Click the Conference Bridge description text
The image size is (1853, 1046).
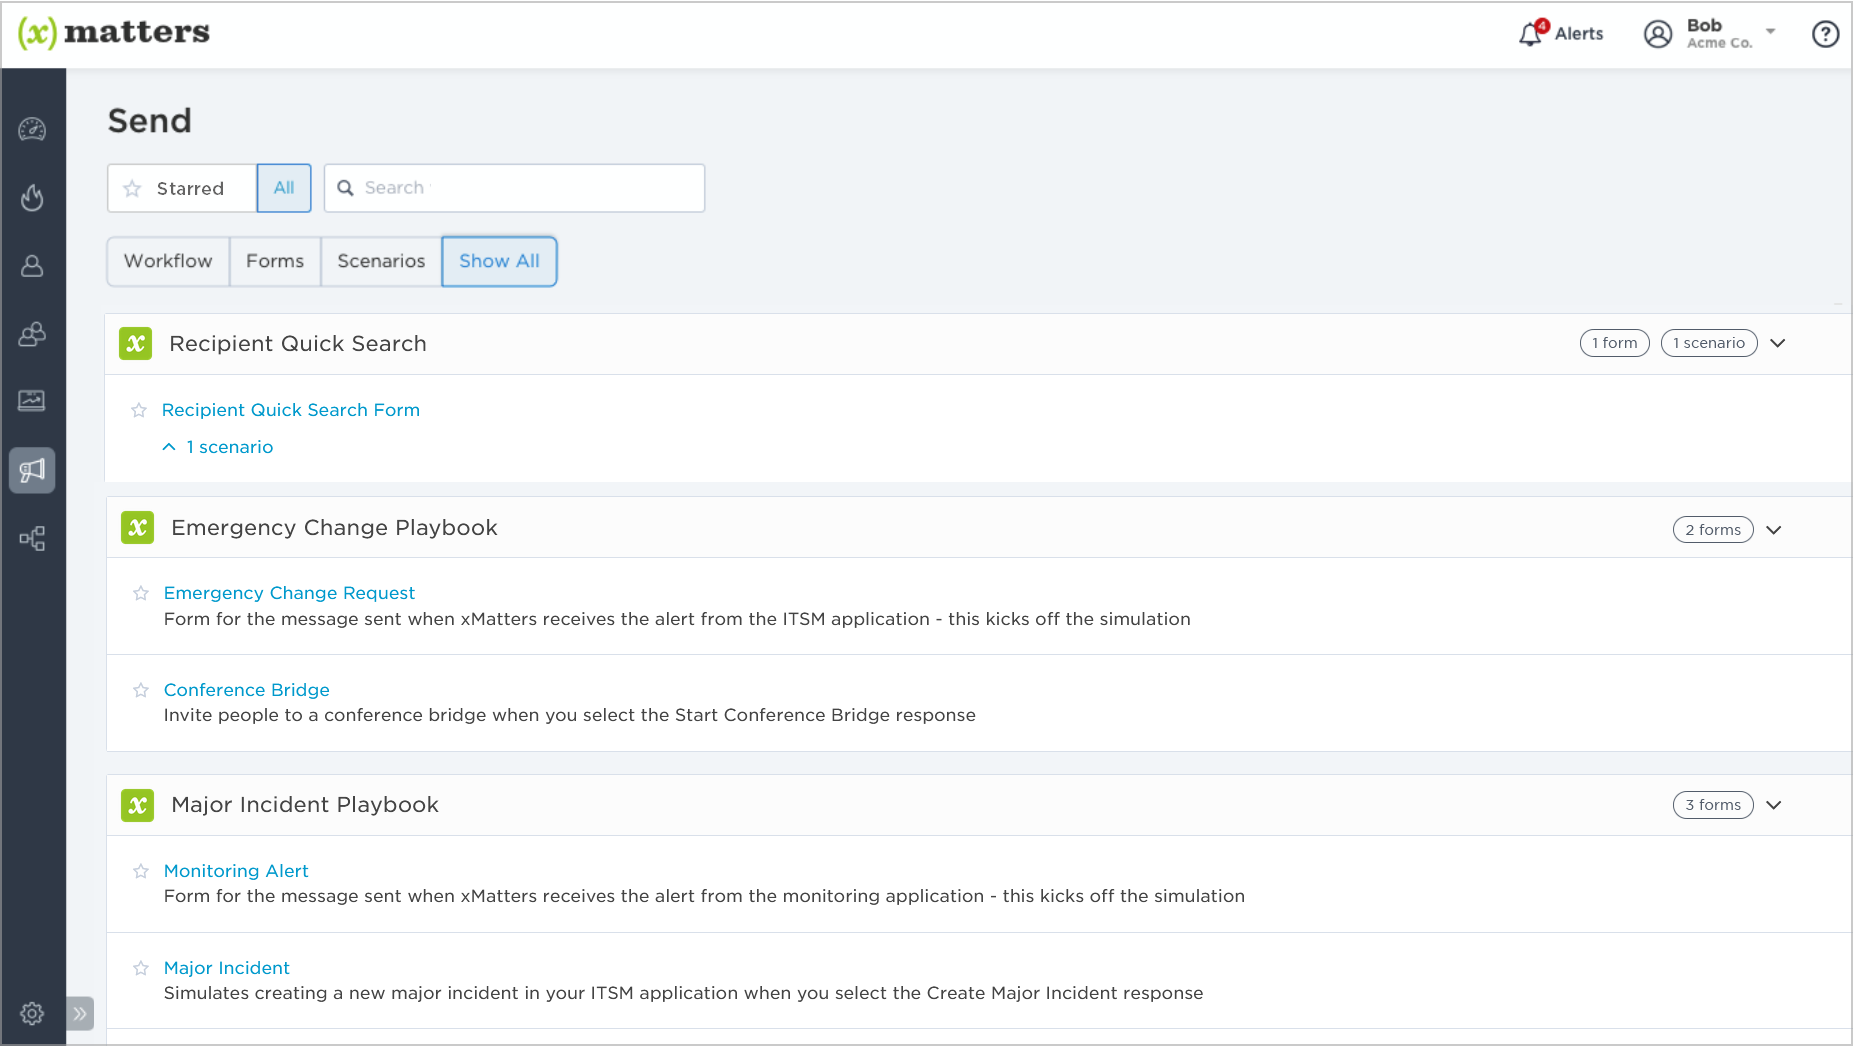(570, 715)
